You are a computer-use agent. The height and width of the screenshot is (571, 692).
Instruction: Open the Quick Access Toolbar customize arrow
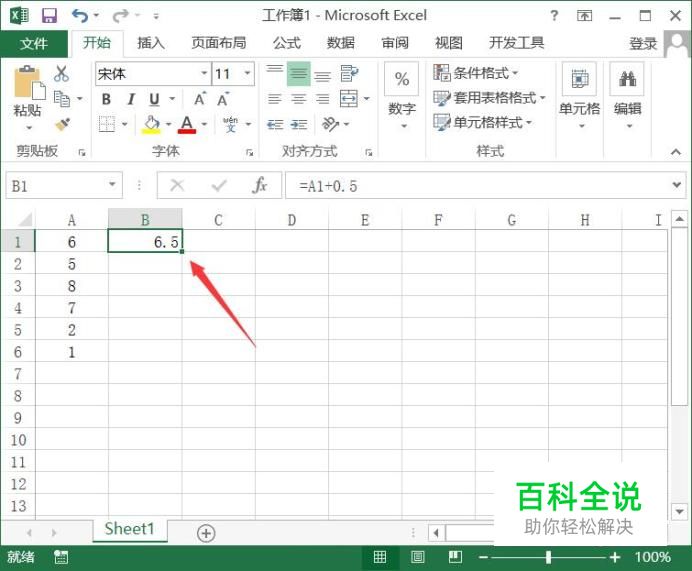tap(156, 16)
